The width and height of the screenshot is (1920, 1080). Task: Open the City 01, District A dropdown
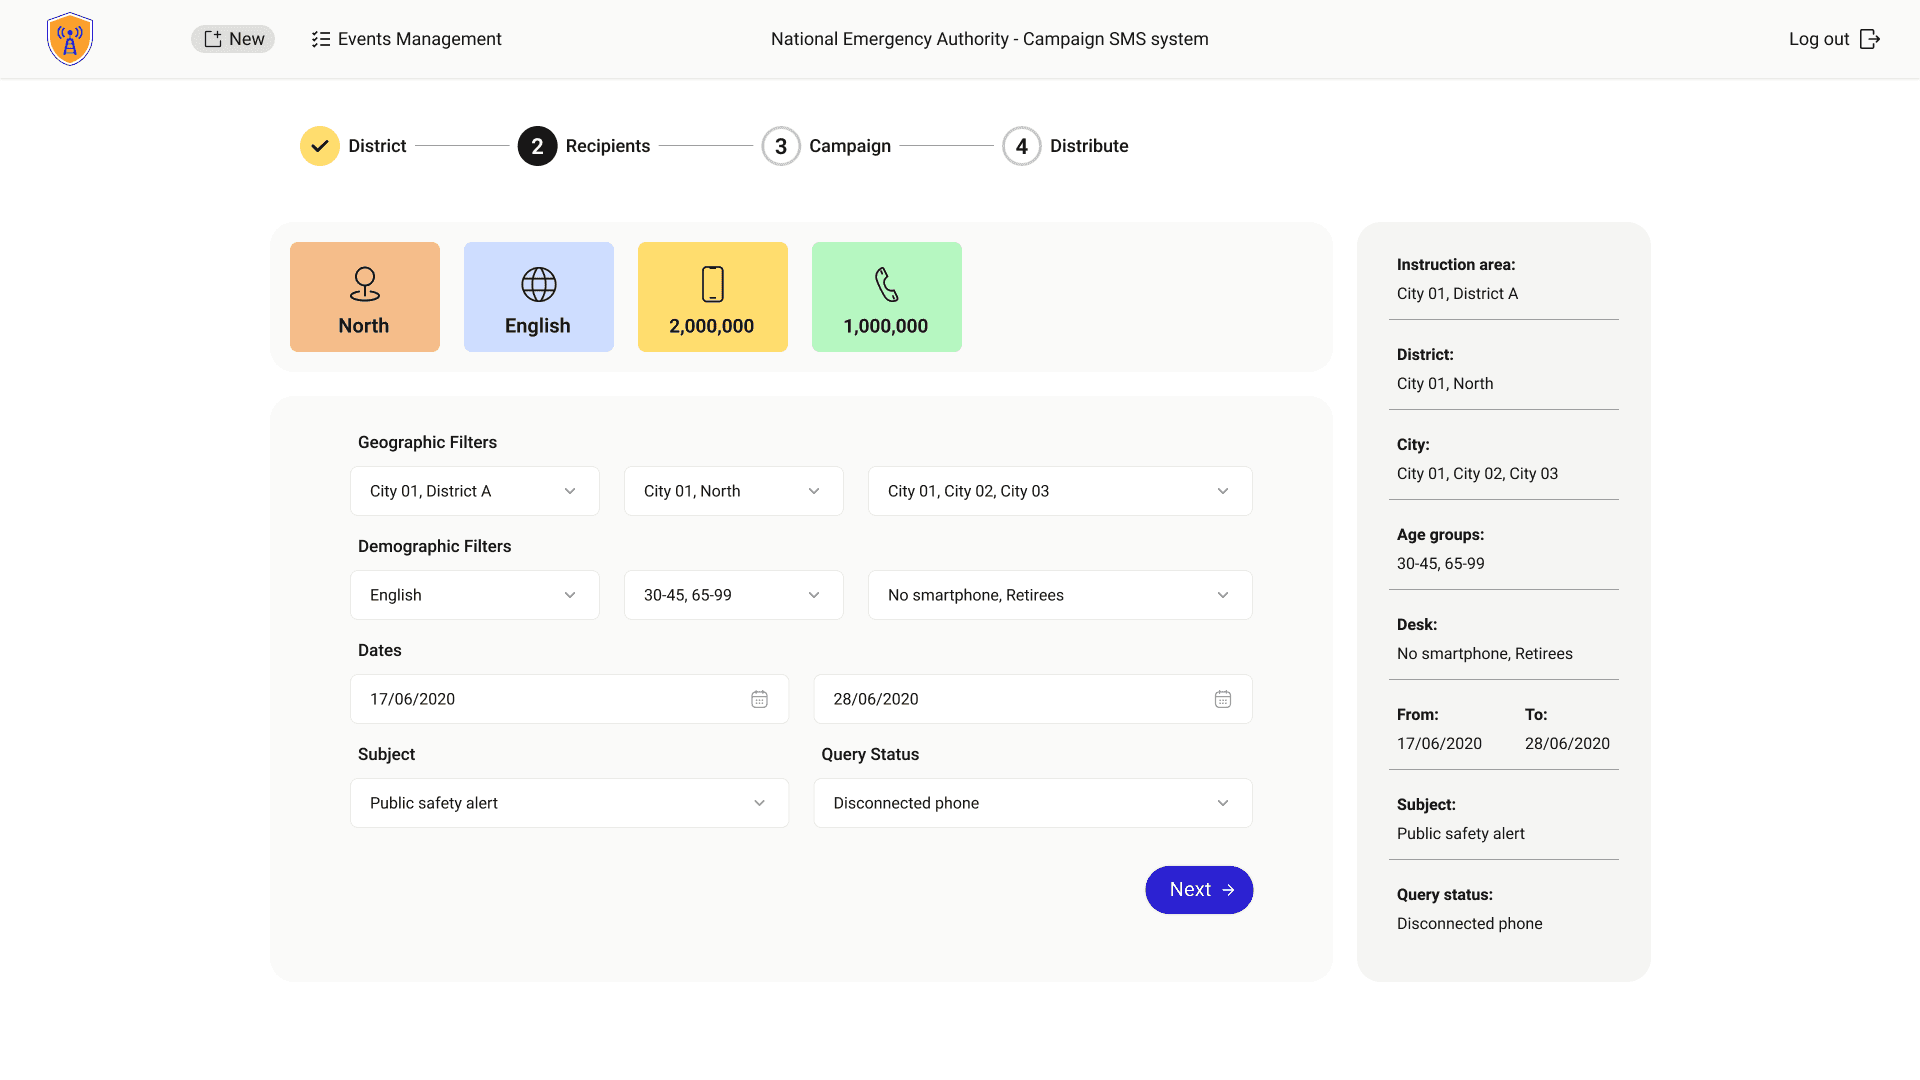[x=474, y=491]
